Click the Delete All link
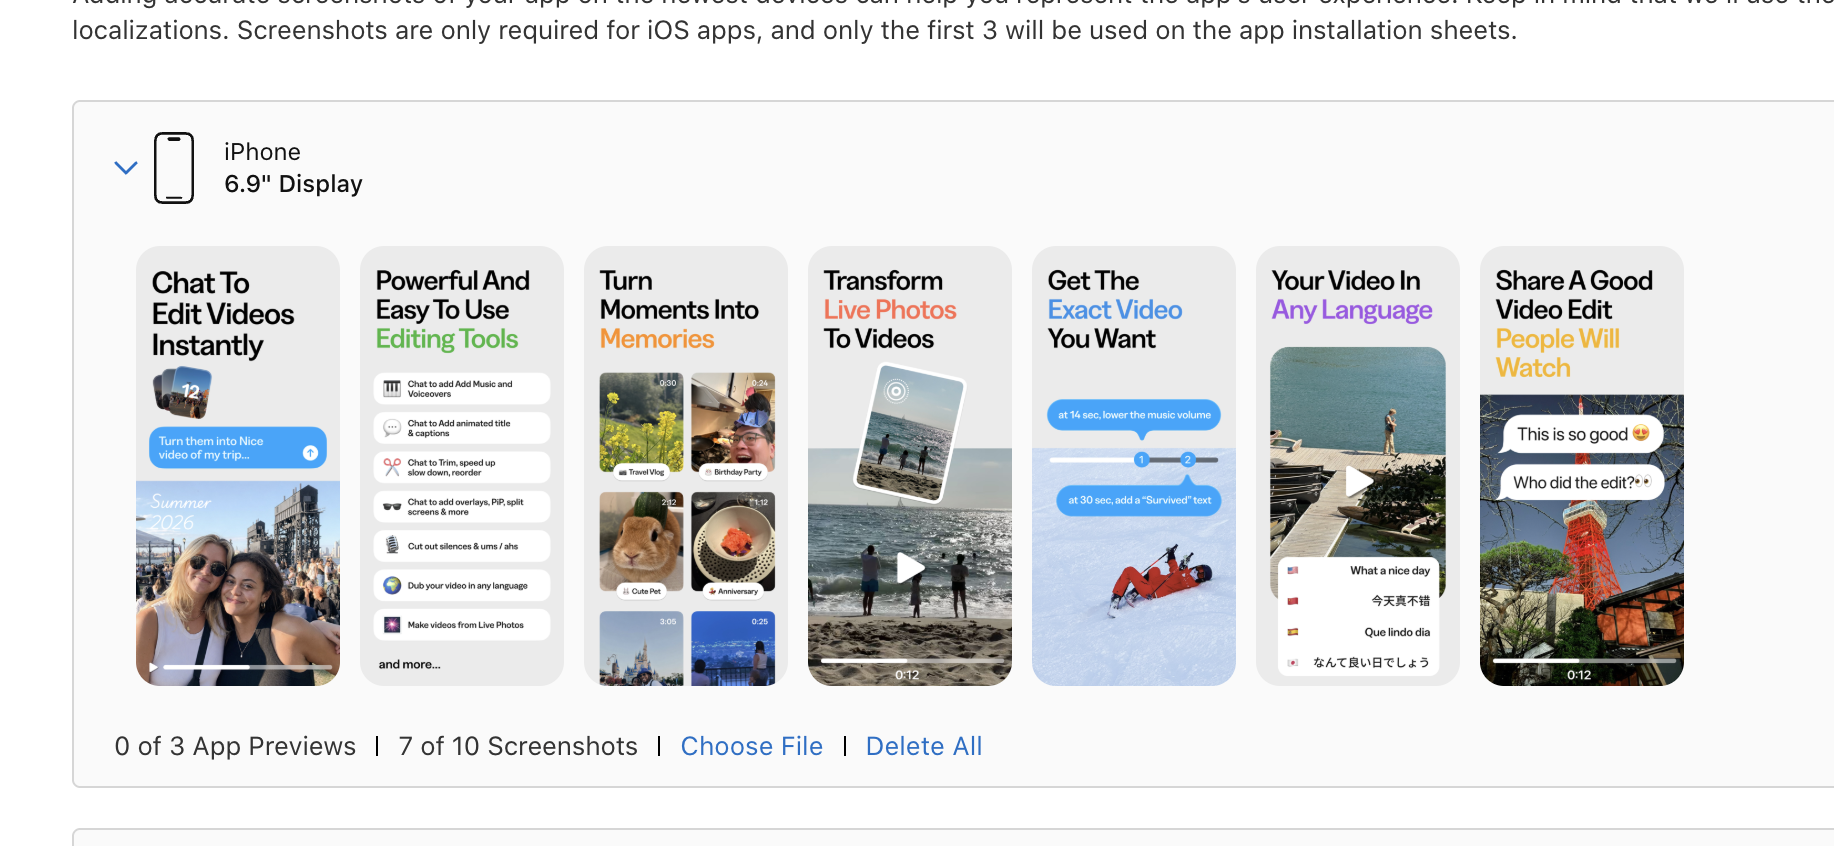This screenshot has height=846, width=1834. (x=924, y=746)
